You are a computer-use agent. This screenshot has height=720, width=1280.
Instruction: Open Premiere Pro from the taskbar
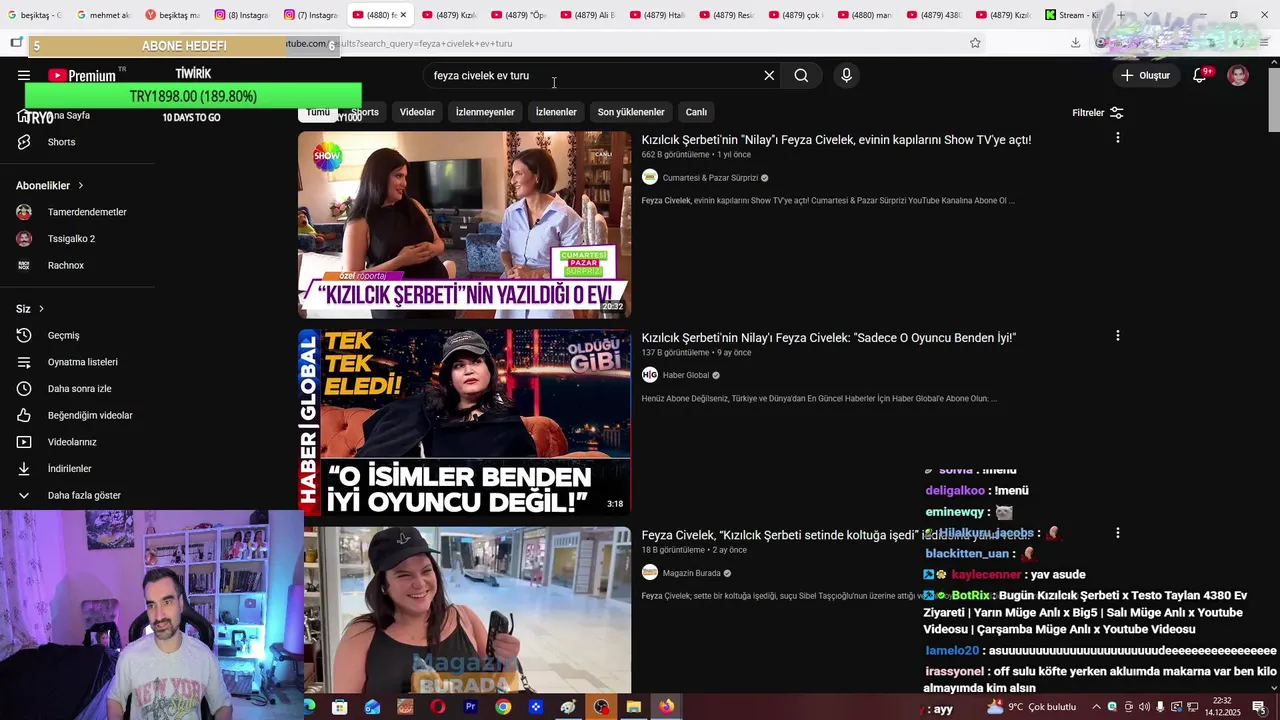(x=470, y=707)
